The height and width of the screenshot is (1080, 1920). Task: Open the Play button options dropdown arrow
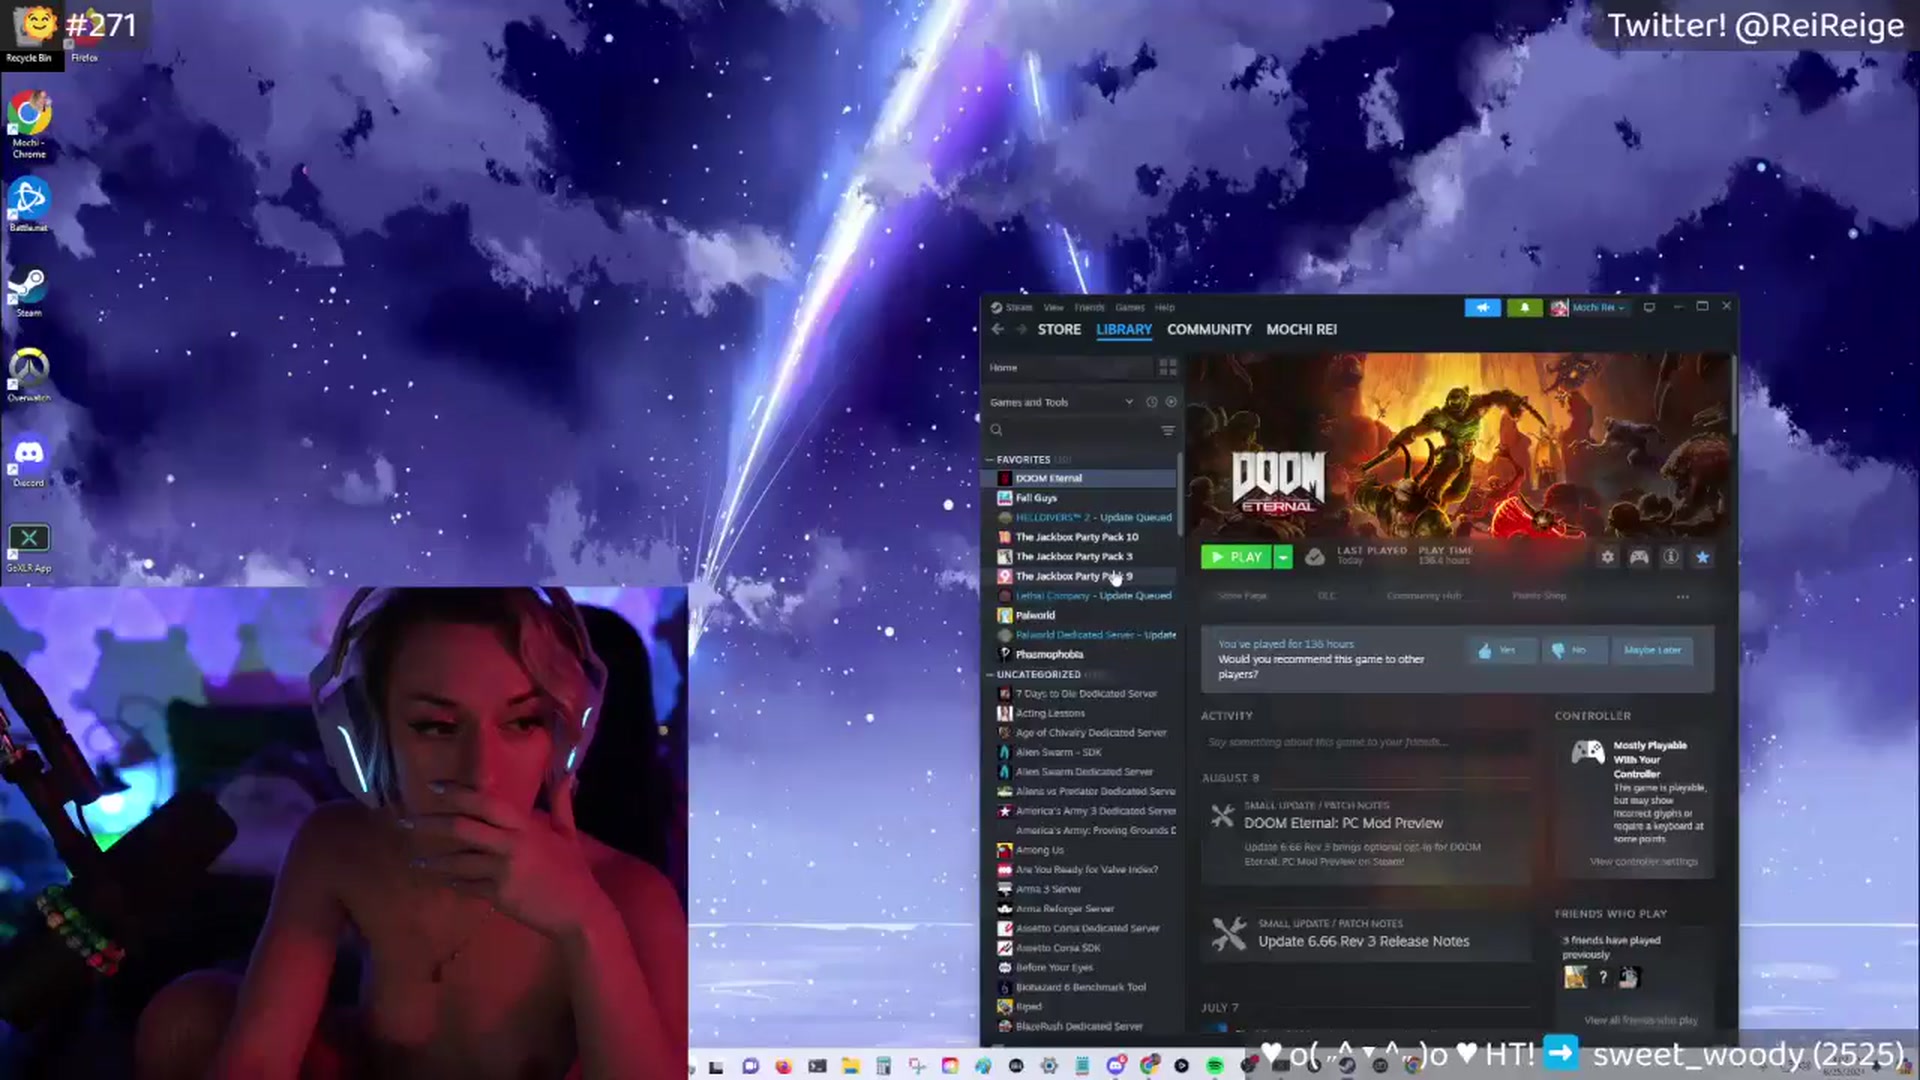[x=1283, y=557]
